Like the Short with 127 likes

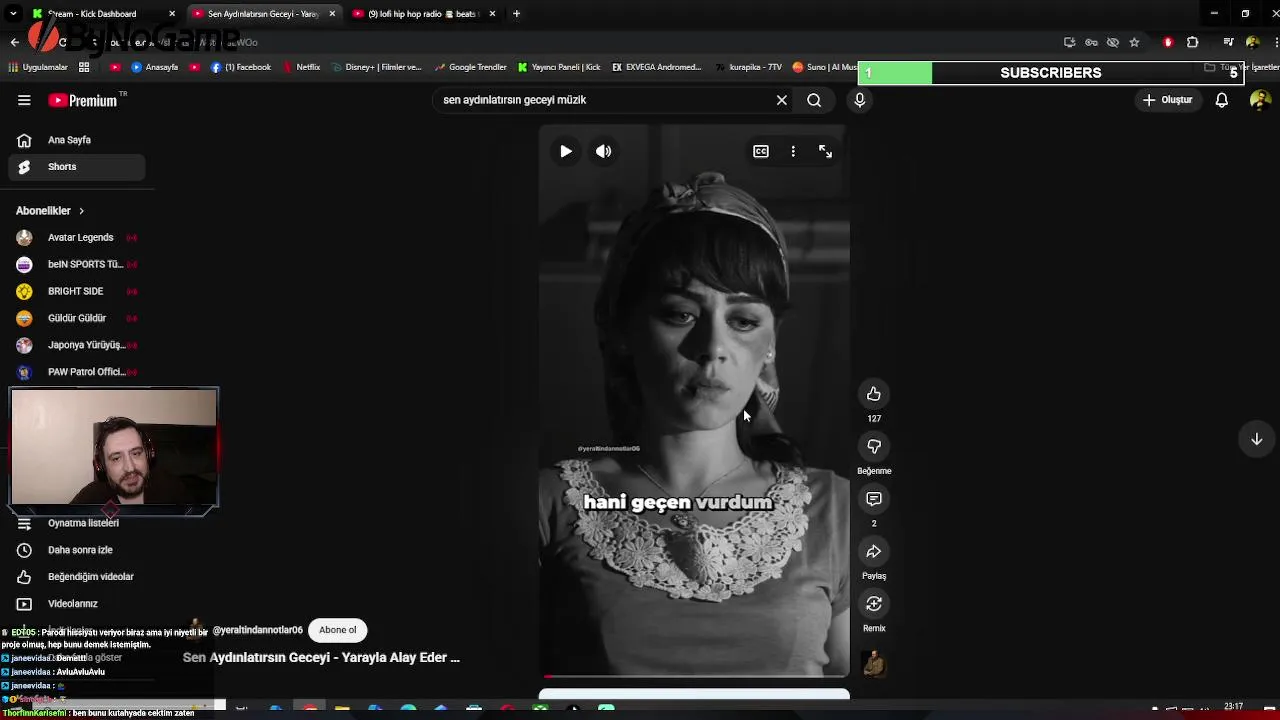(874, 394)
